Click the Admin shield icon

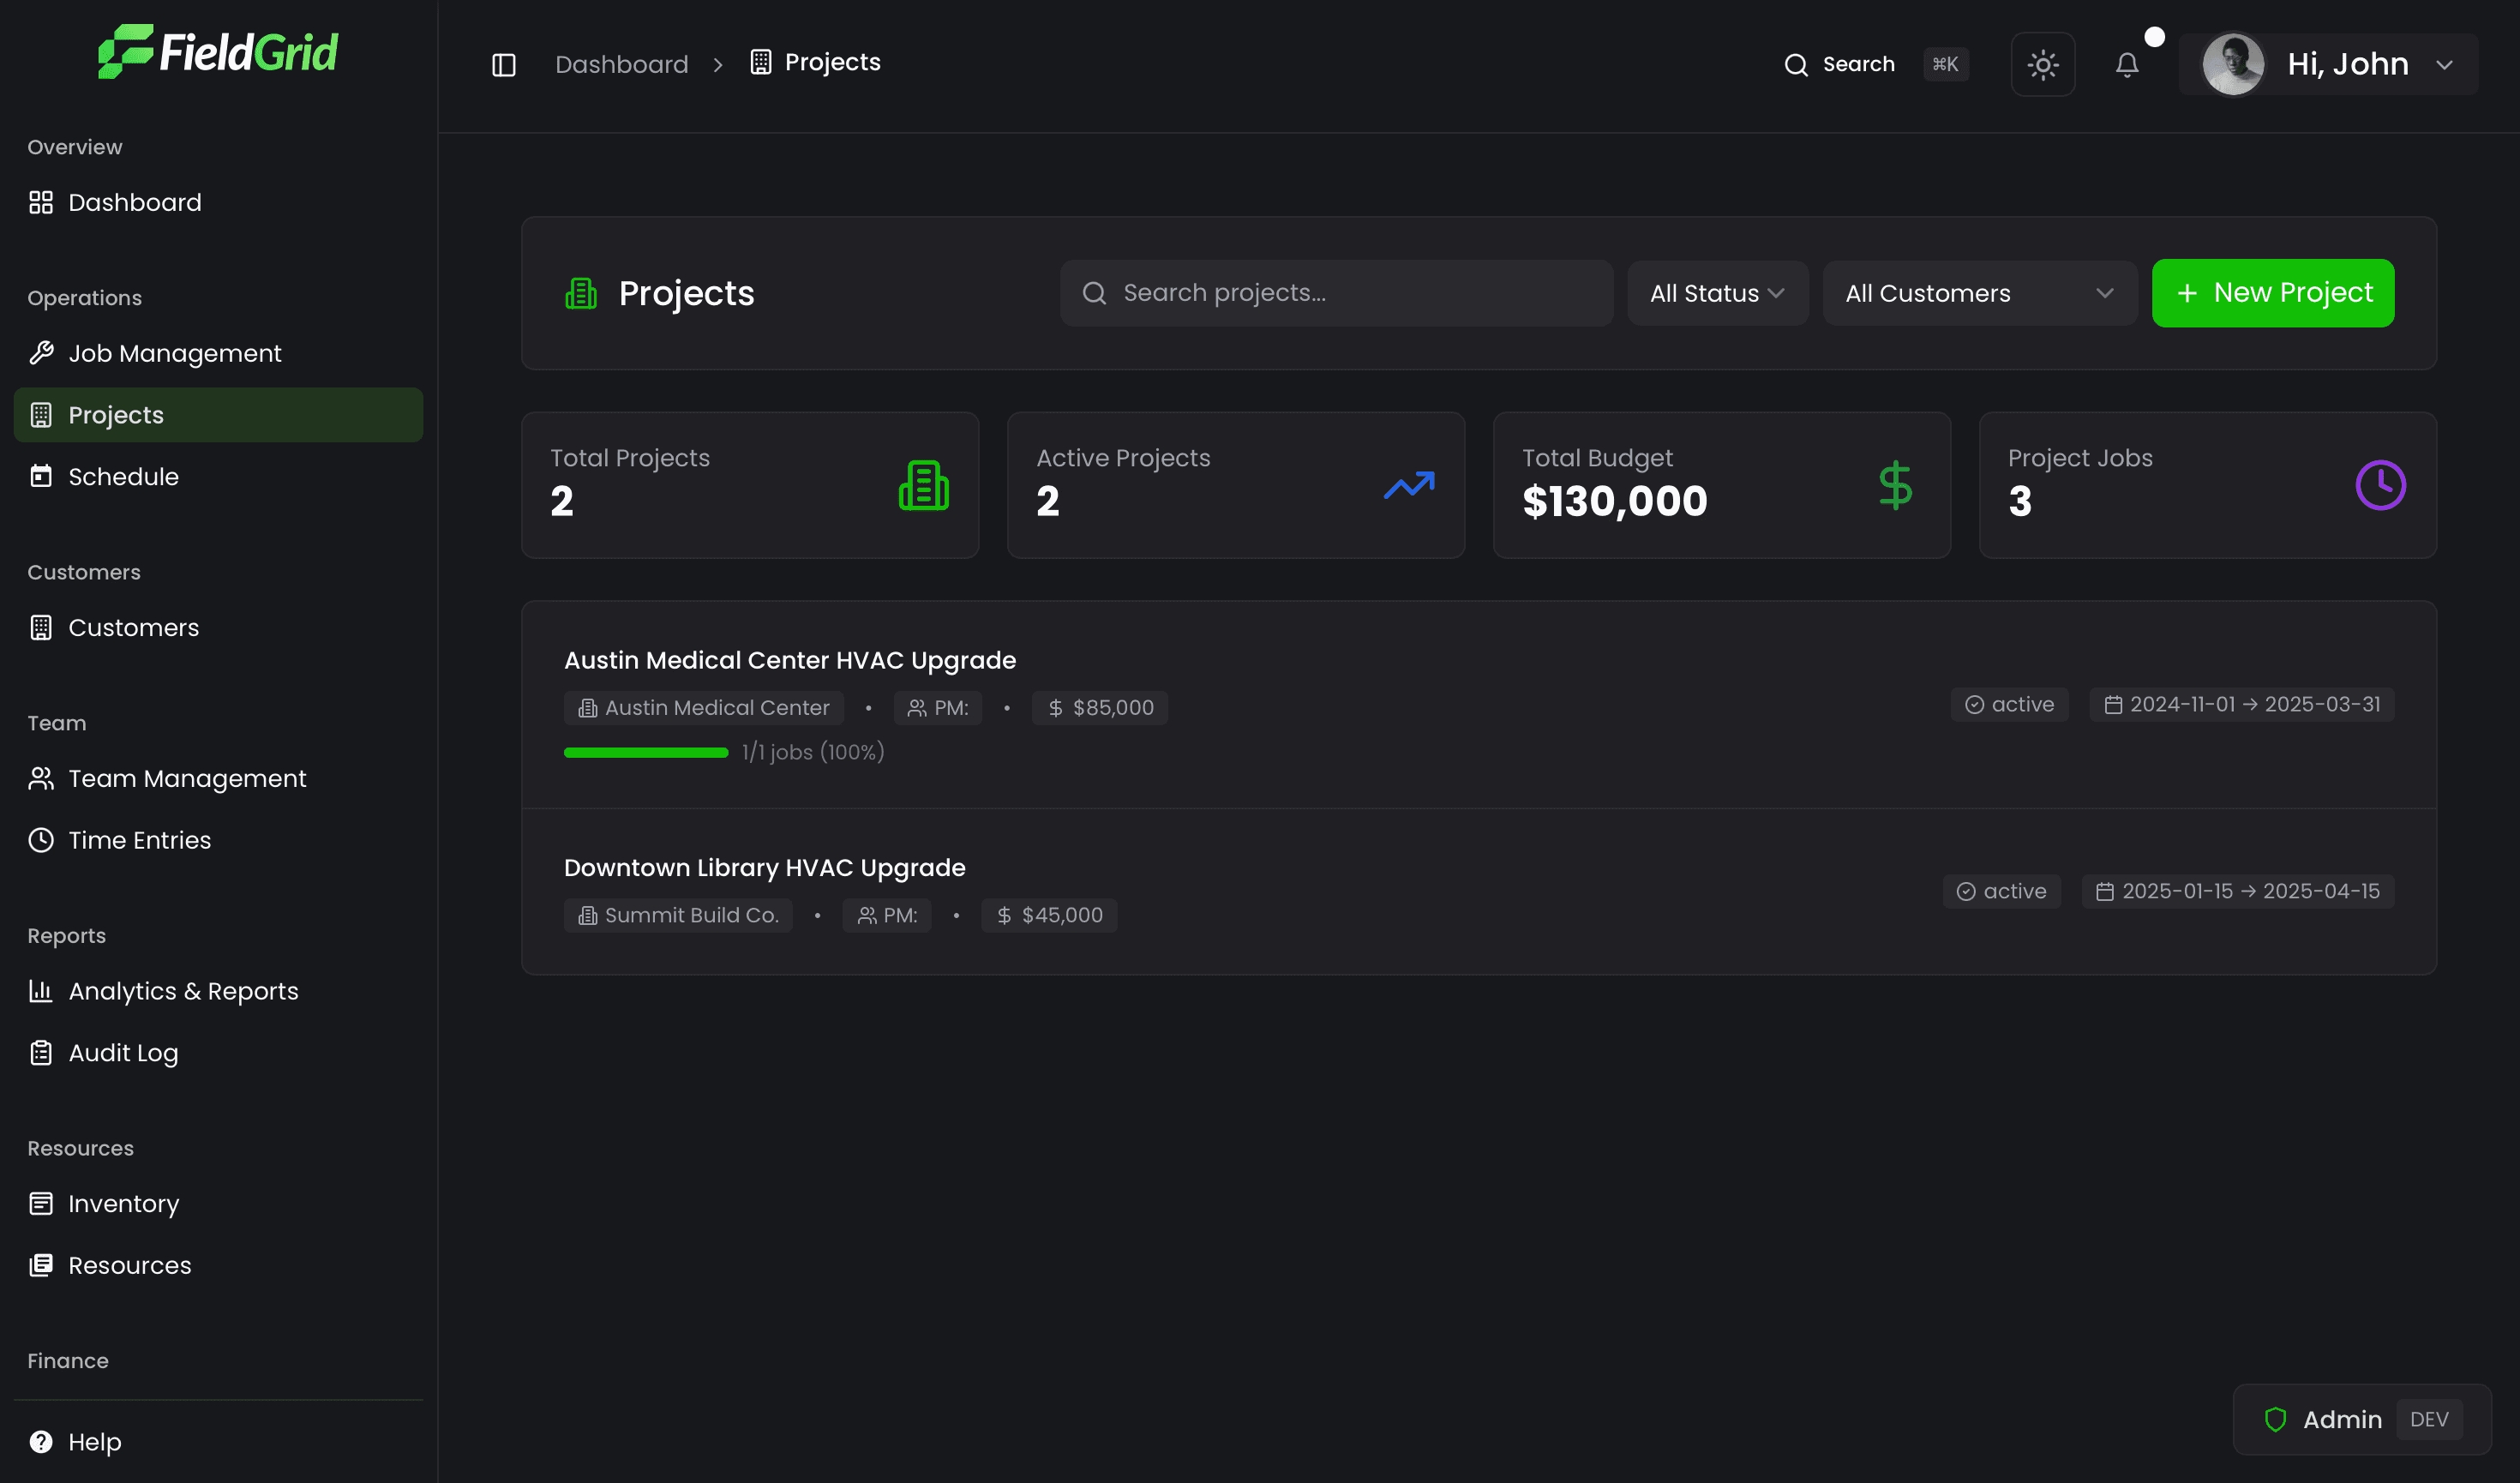point(2276,1420)
